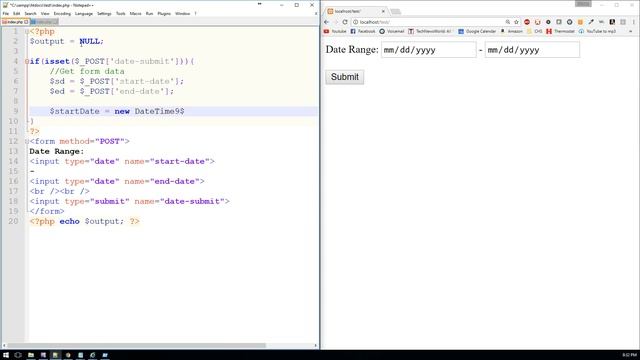Viewport: 640px width, 360px height.
Task: Open the Edit menu in Notepad++
Action: point(16,13)
